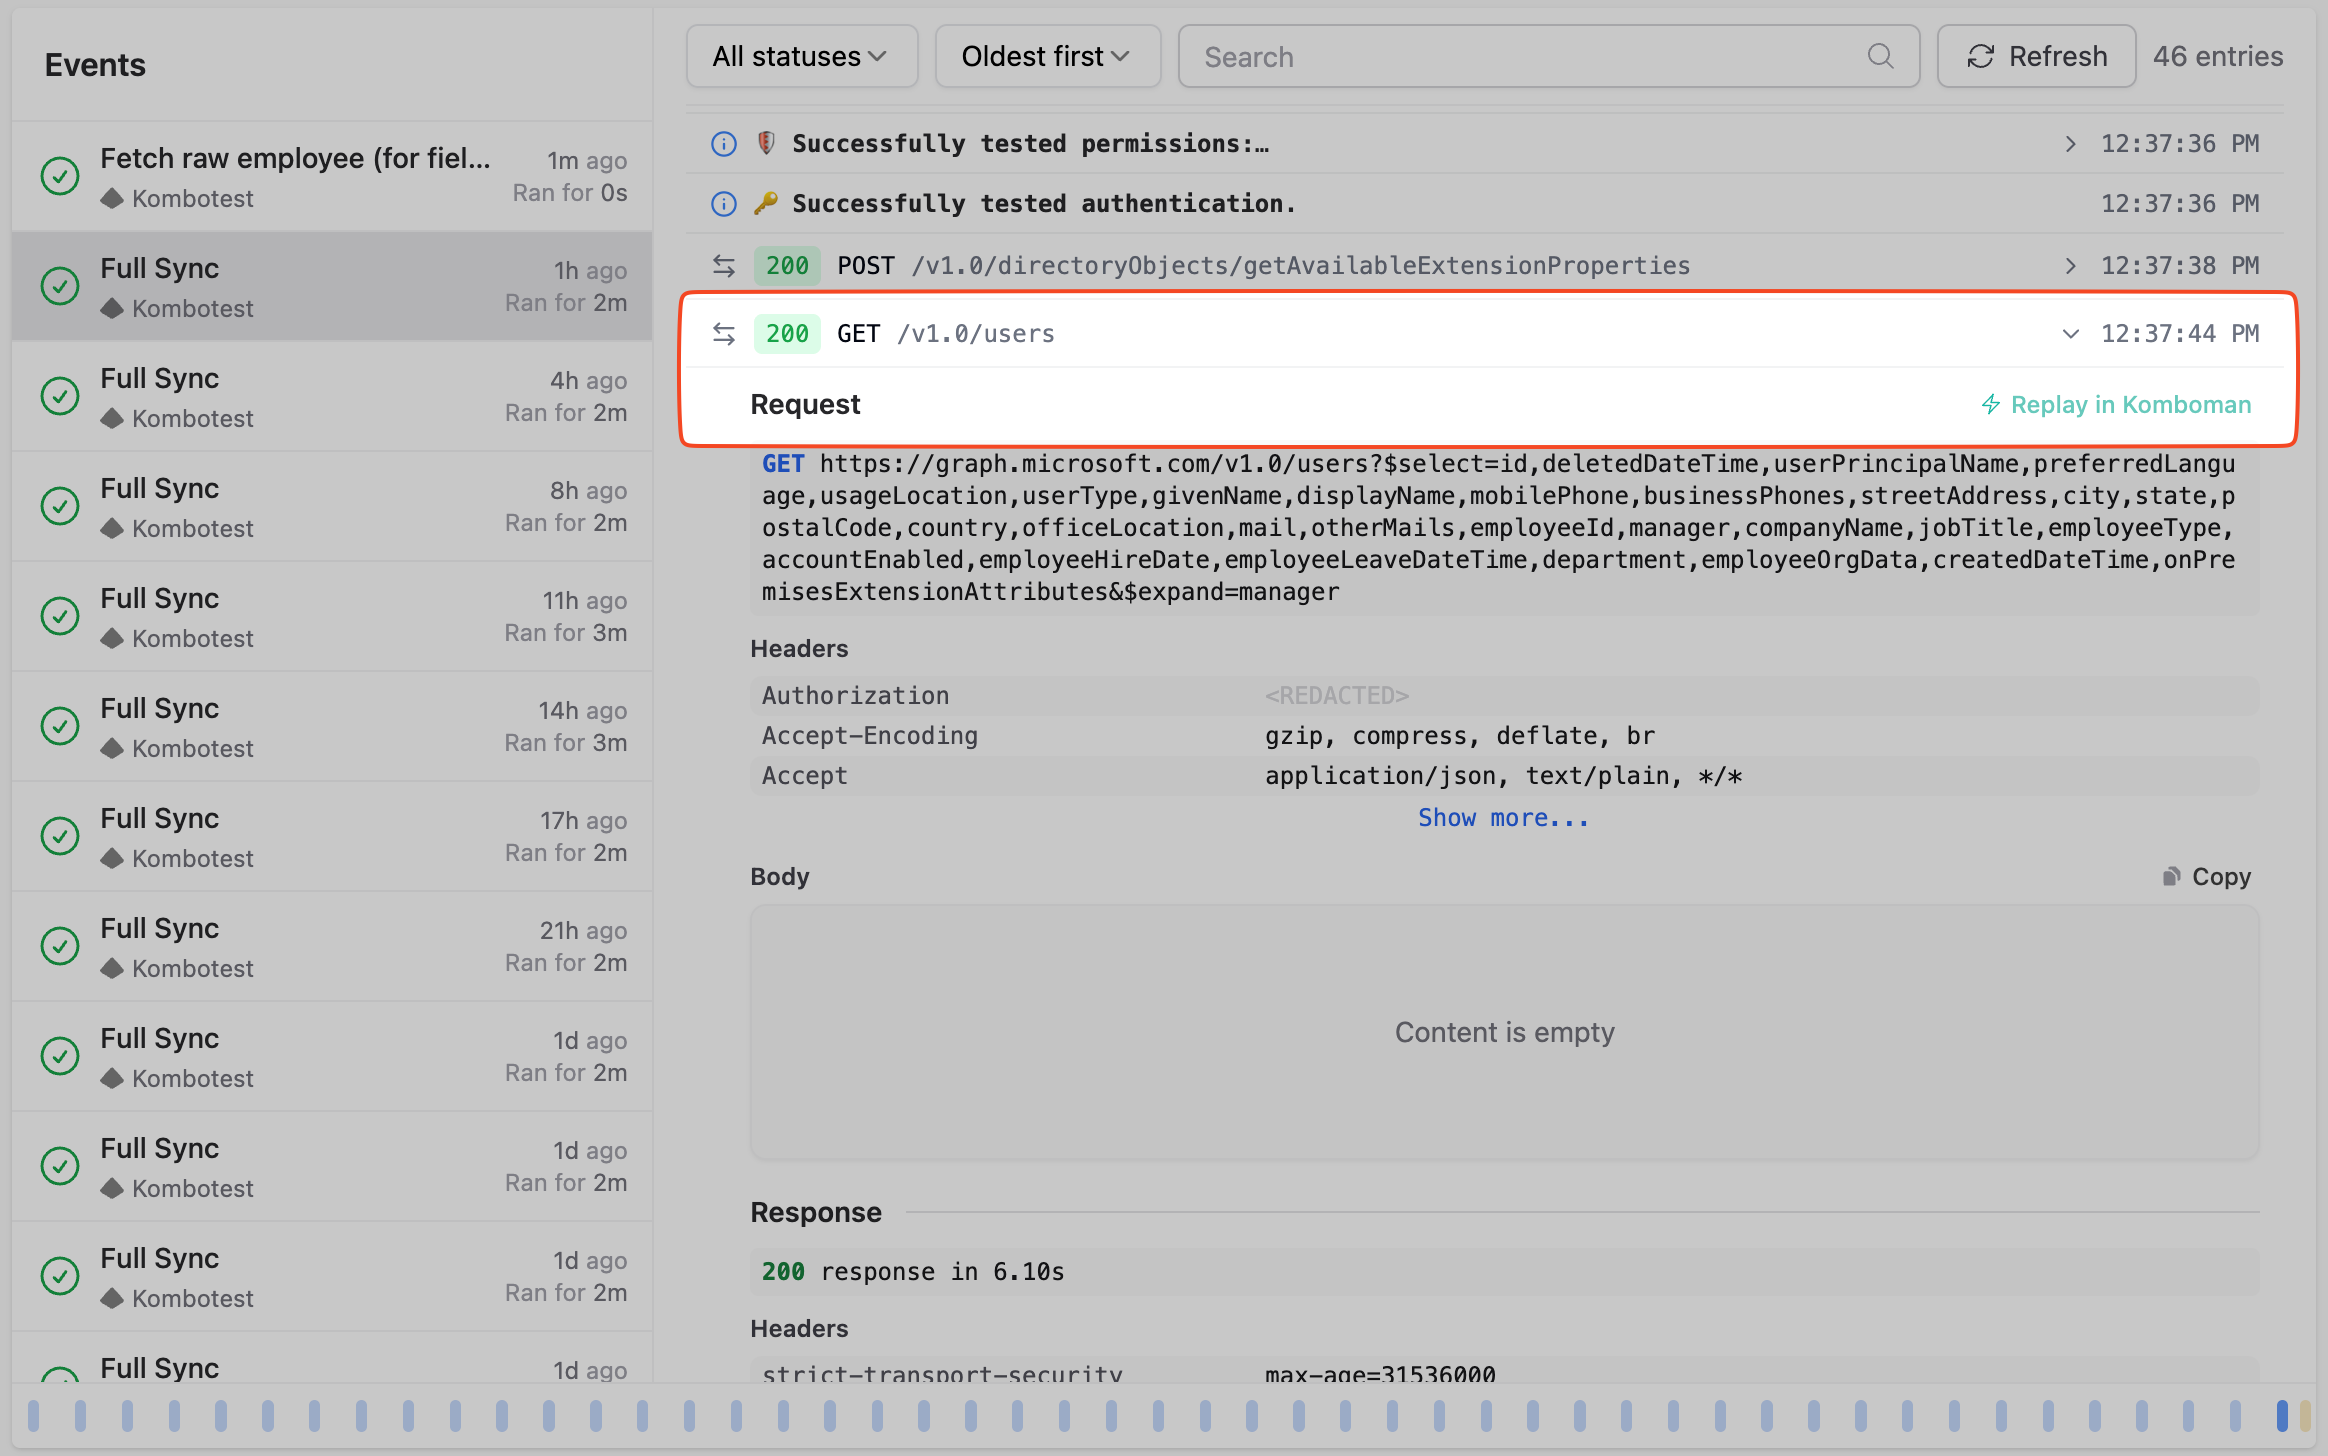Open the Oldest first sort dropdown
The image size is (2328, 1456).
point(1046,56)
